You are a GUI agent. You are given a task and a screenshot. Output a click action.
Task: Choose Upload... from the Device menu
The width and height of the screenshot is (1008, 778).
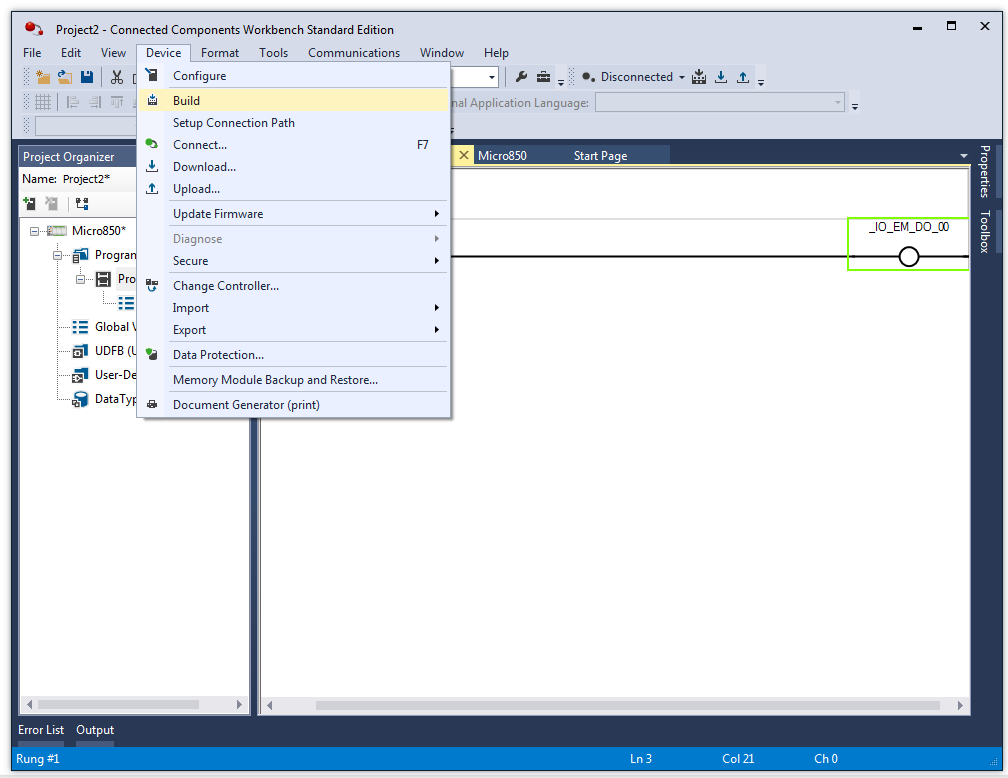click(x=294, y=188)
